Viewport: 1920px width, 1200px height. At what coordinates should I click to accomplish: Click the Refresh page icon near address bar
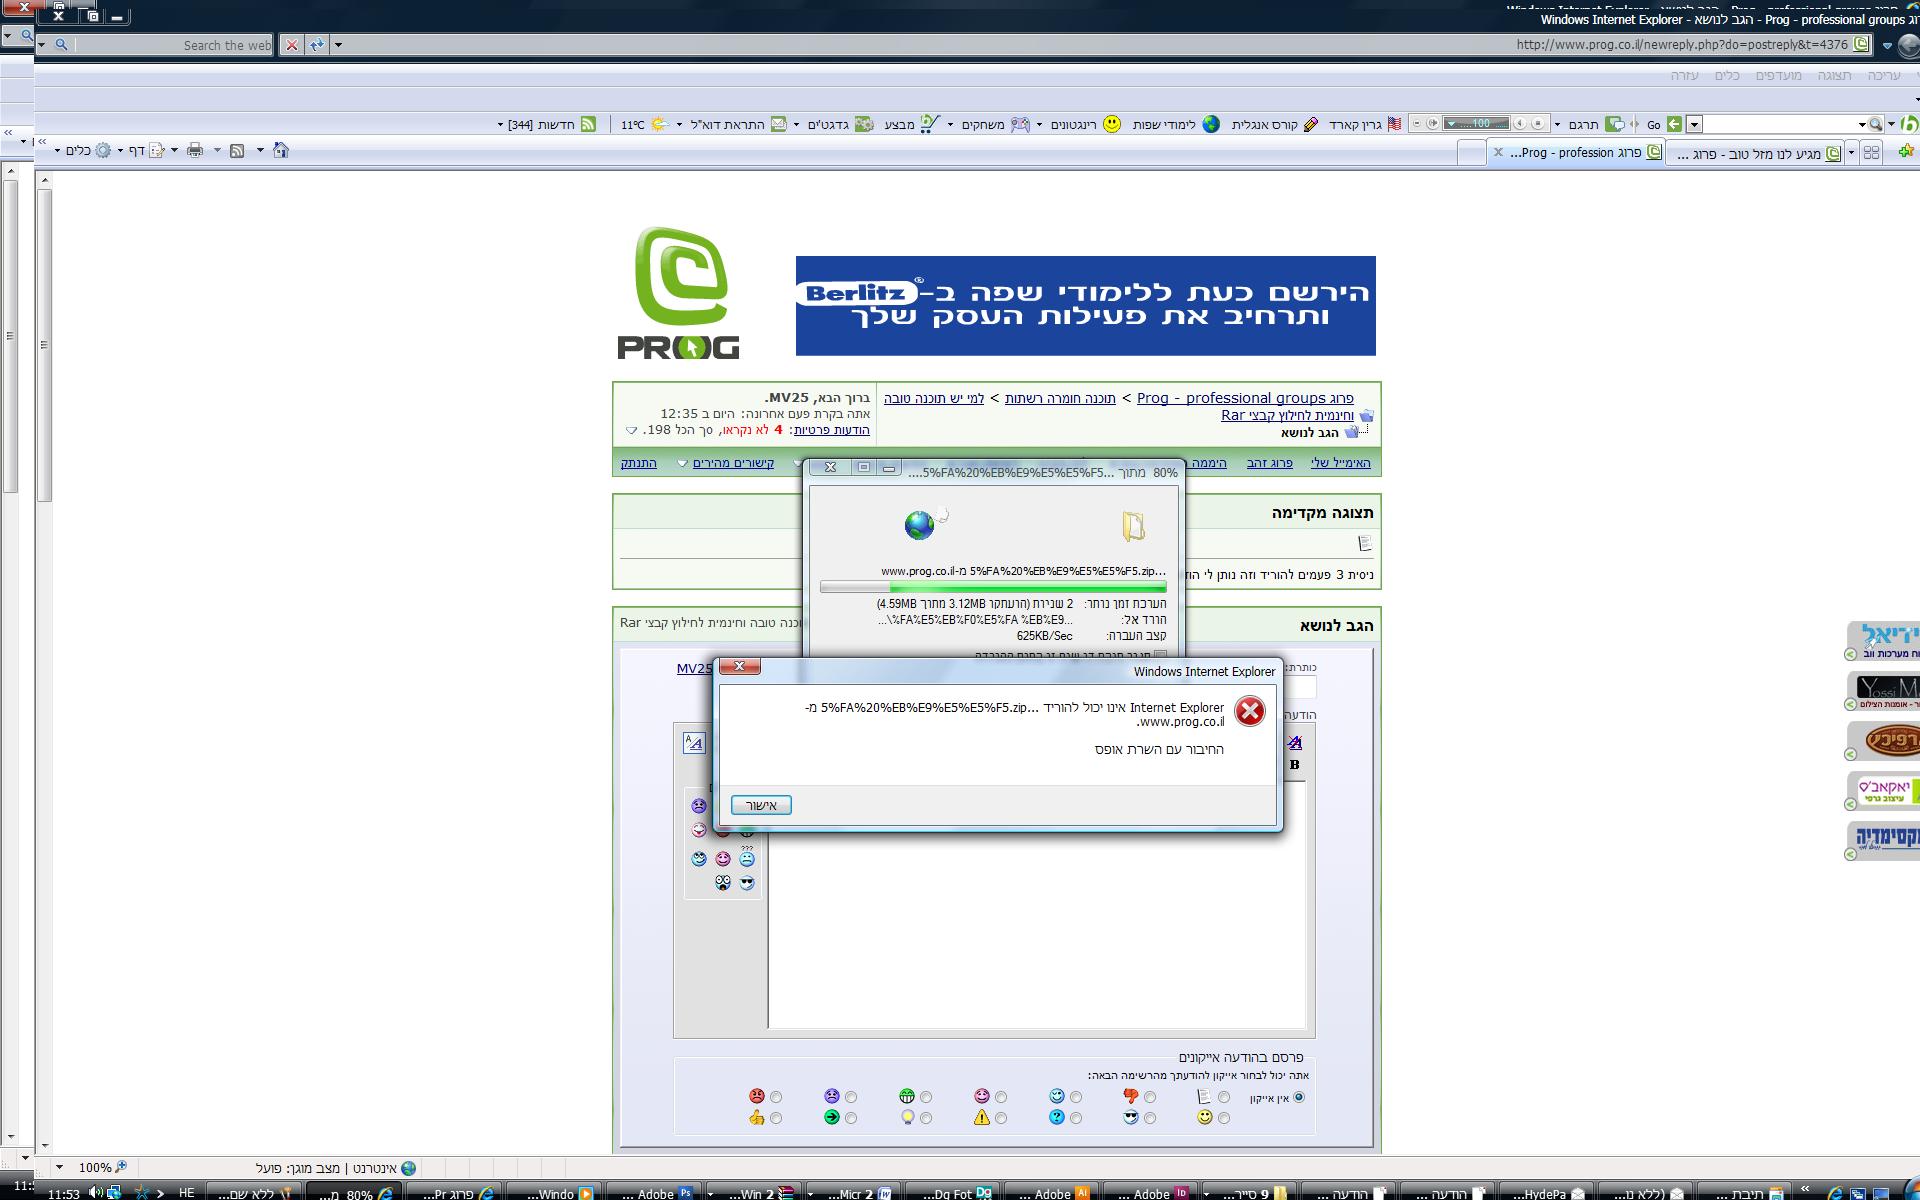point(317,45)
